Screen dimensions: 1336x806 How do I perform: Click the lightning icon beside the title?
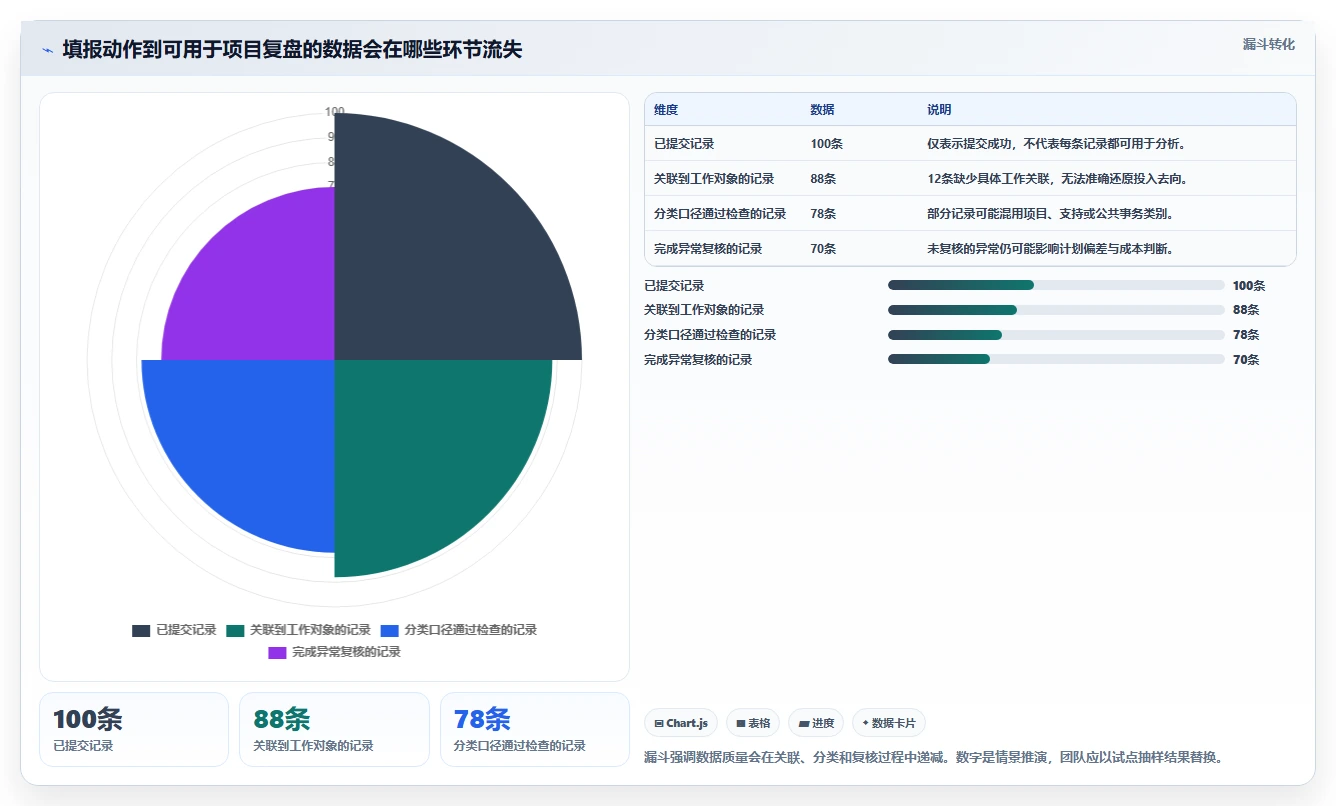click(x=47, y=50)
